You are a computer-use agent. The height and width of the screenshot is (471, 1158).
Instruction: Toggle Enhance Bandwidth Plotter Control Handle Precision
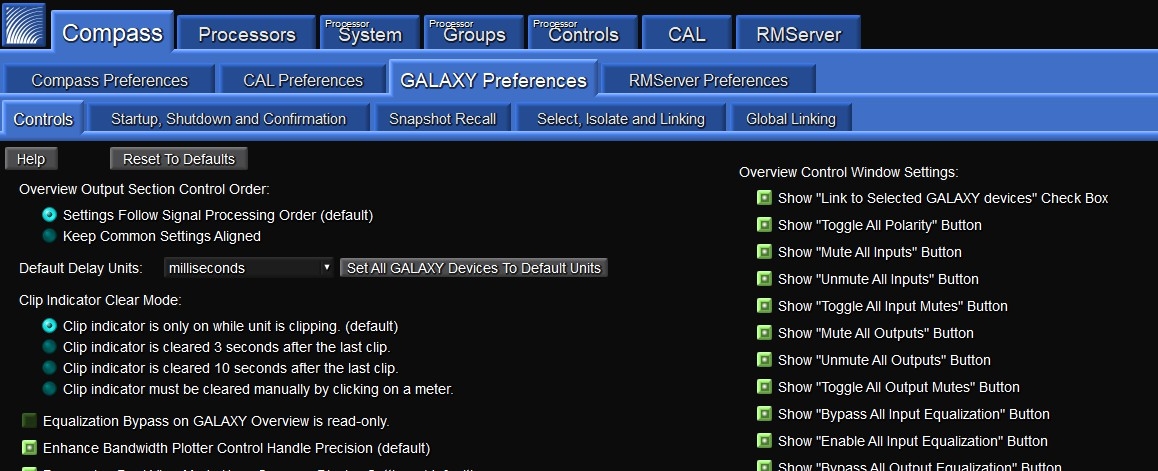pyautogui.click(x=29, y=448)
